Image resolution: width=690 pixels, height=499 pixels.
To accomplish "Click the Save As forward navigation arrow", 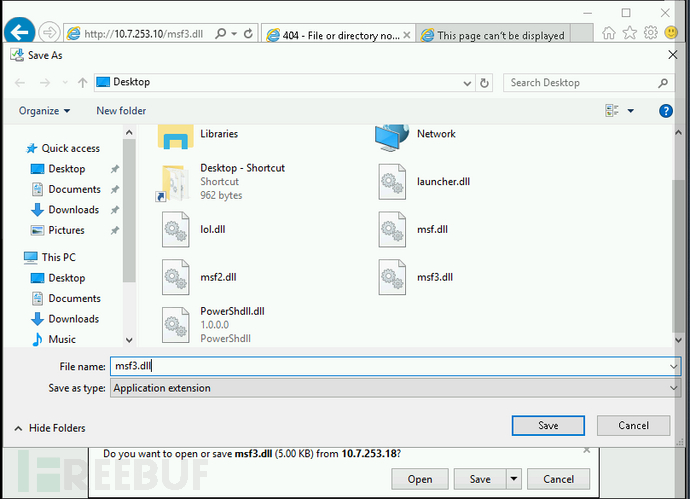I will tap(45, 83).
